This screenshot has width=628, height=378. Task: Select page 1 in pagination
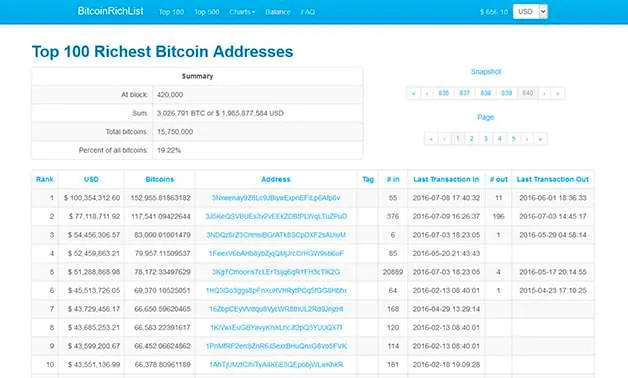458,139
